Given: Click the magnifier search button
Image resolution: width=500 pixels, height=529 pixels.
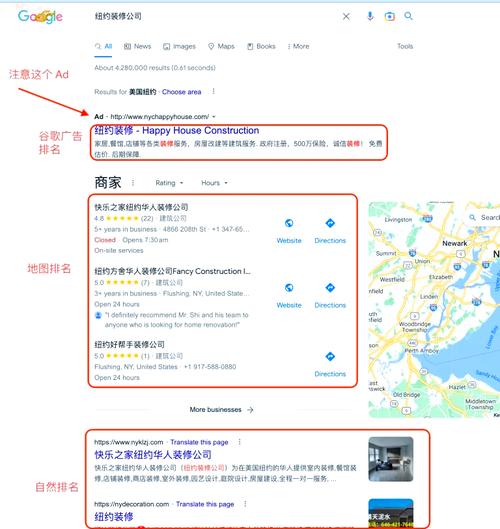Looking at the screenshot, I should (409, 16).
